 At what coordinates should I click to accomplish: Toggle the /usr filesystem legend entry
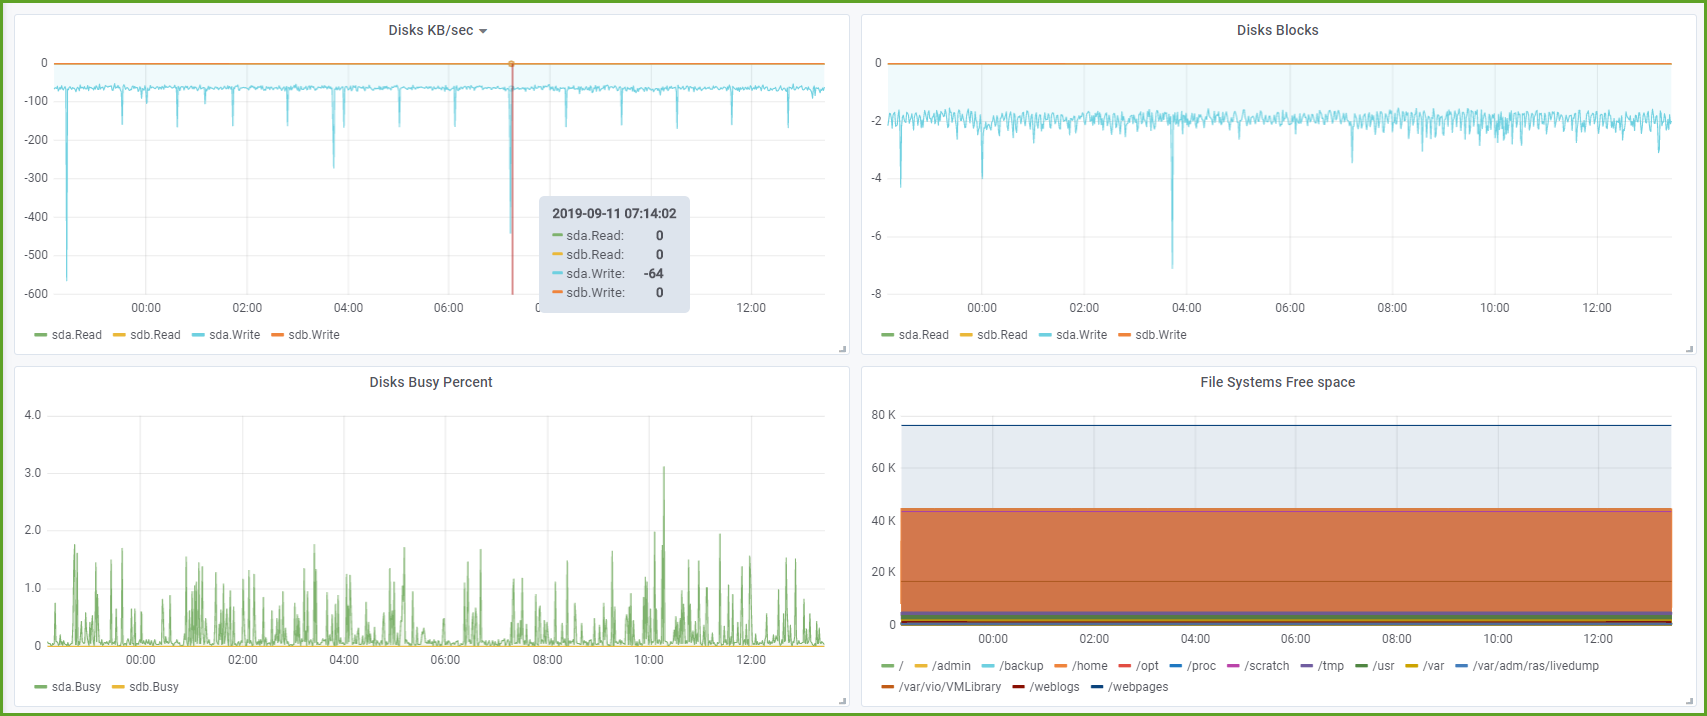pos(1375,666)
